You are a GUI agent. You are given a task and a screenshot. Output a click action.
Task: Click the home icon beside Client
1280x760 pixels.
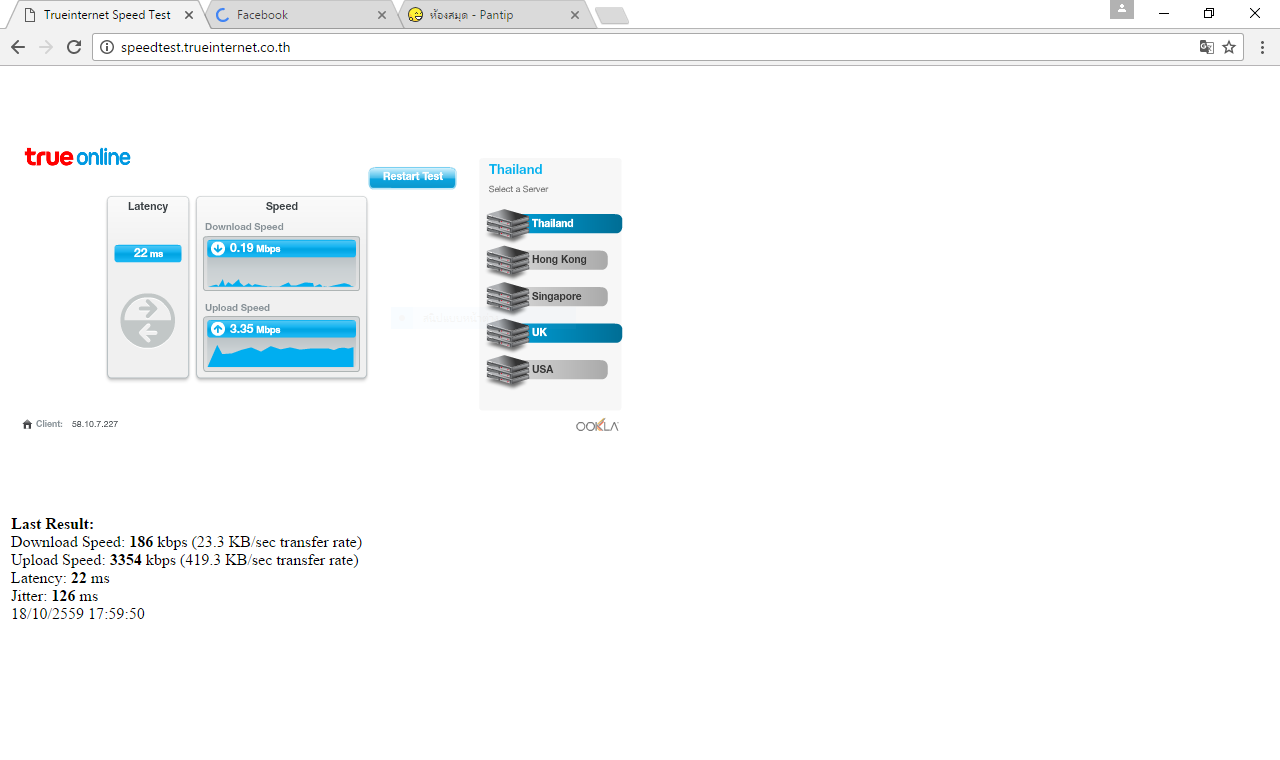coord(27,425)
